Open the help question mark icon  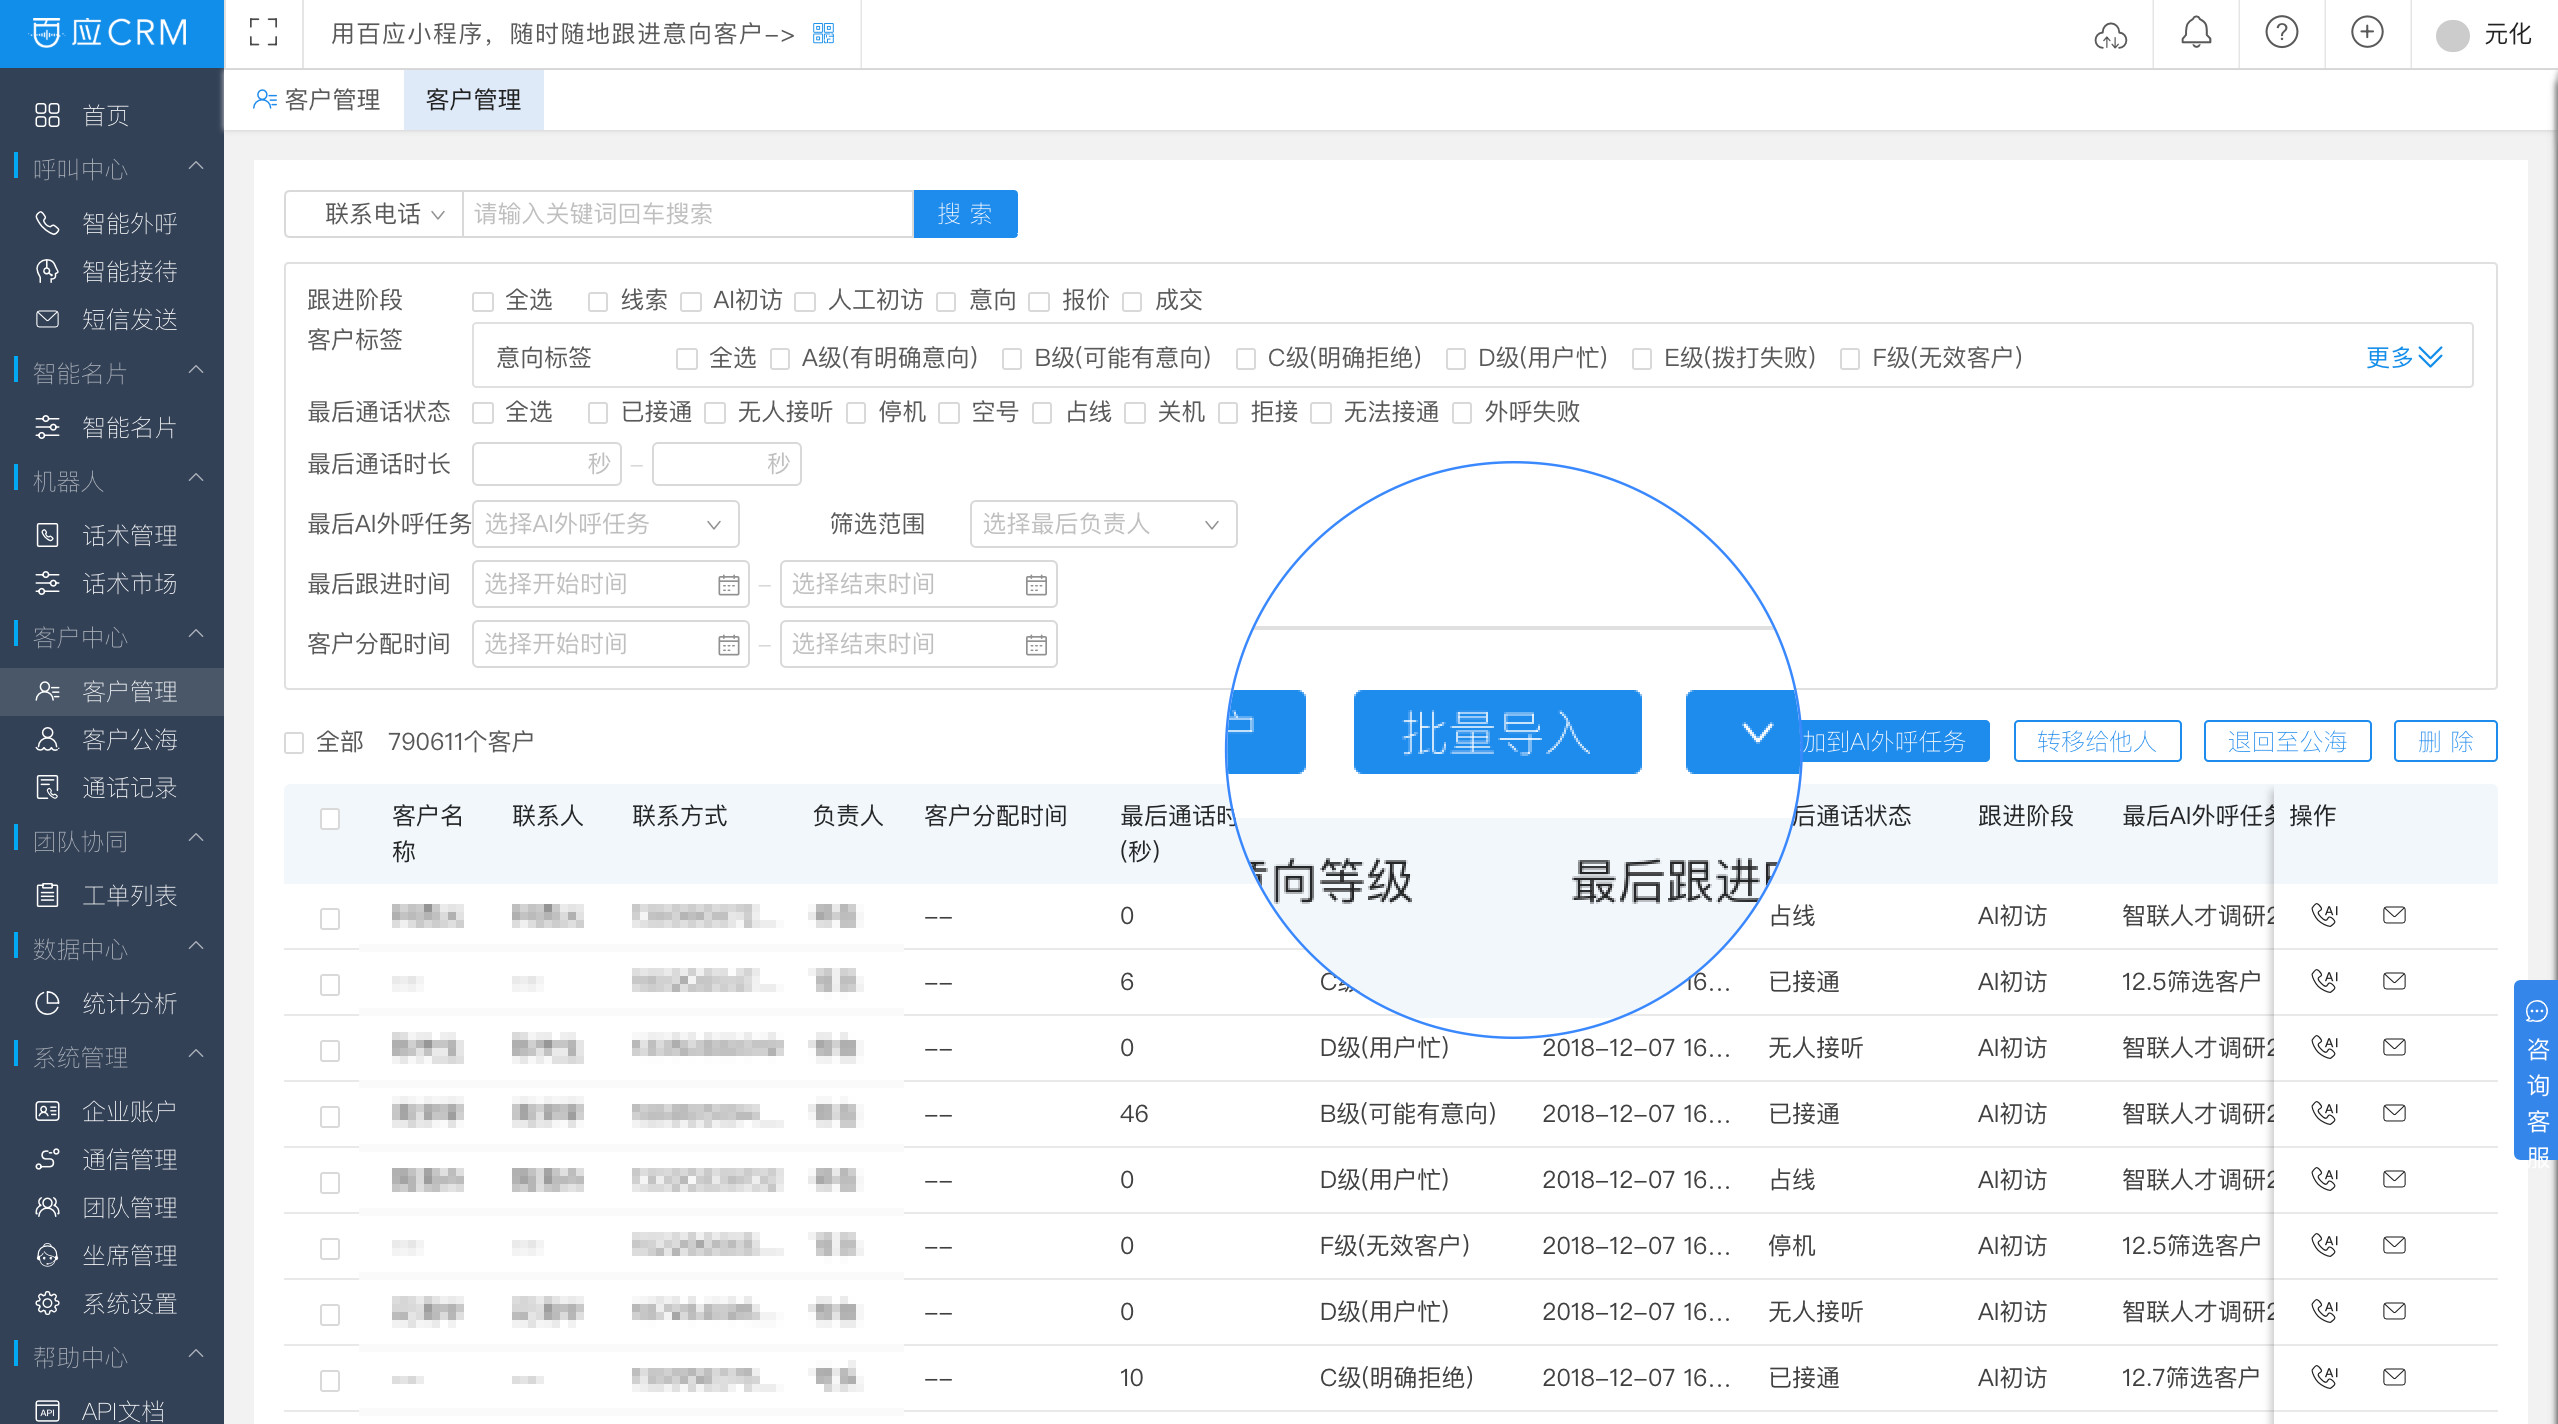pos(2281,33)
